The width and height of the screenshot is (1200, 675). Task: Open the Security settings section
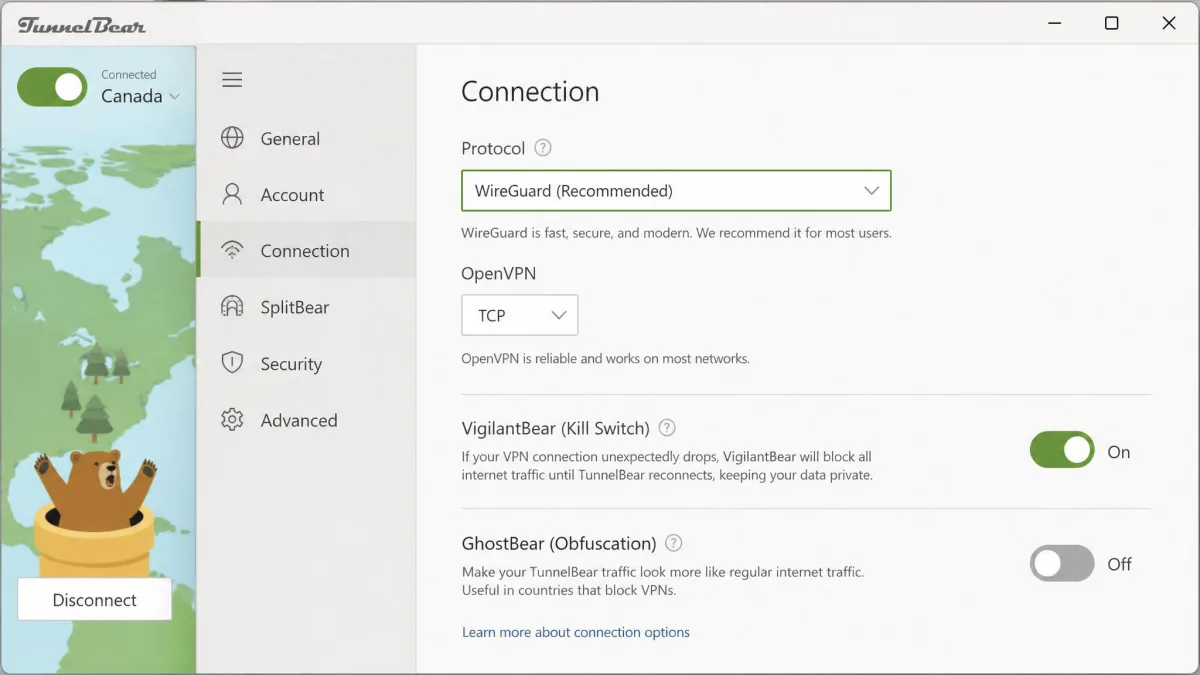pyautogui.click(x=307, y=363)
